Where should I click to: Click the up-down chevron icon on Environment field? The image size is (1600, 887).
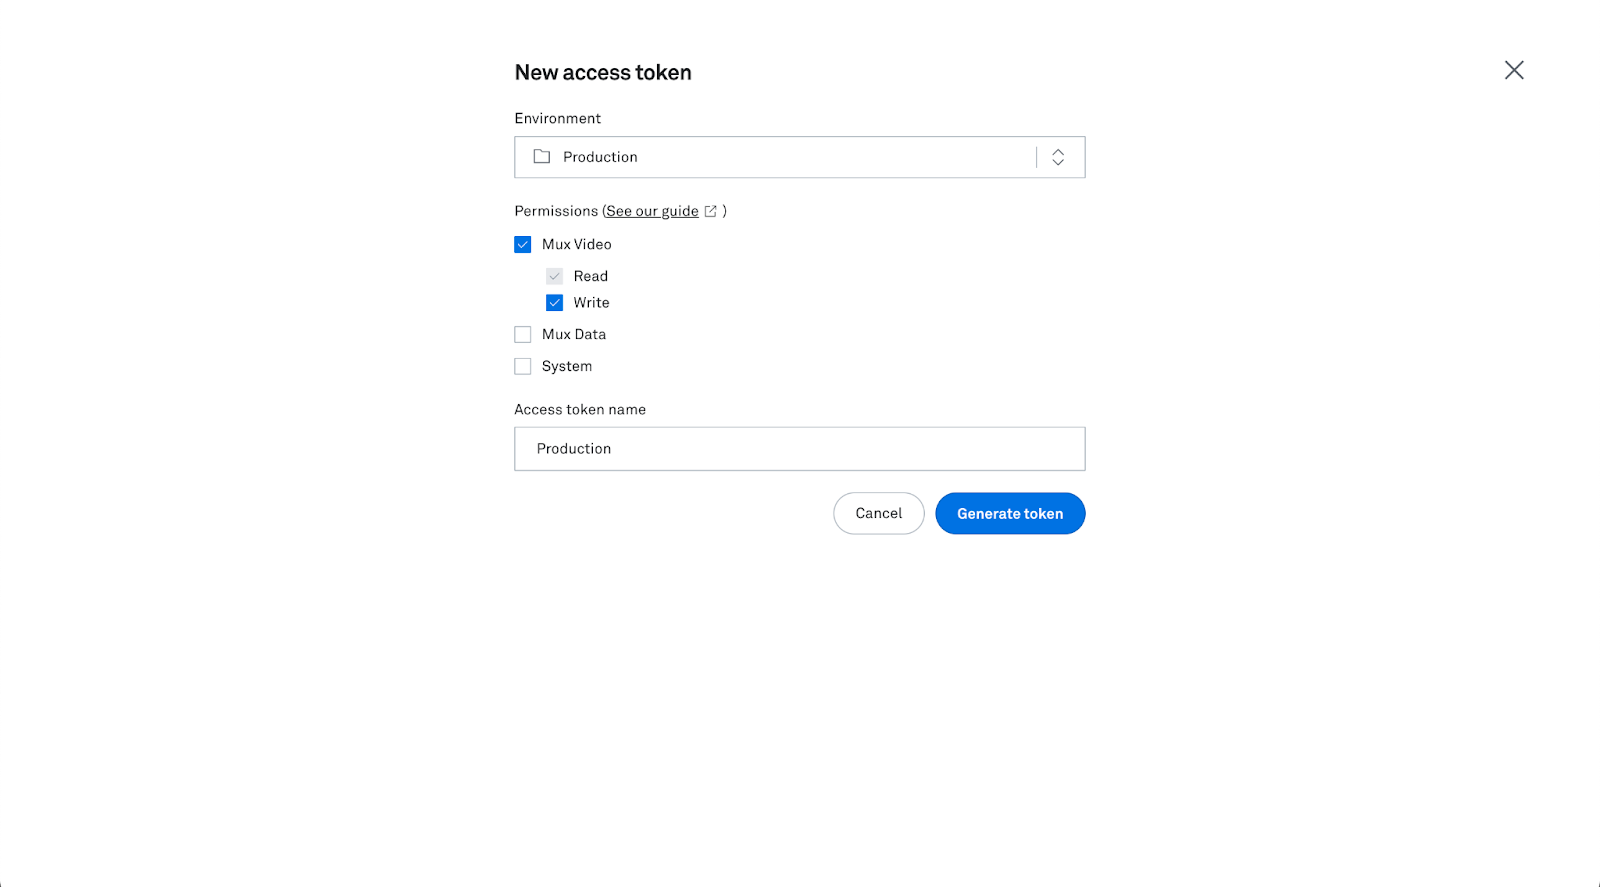(1058, 157)
